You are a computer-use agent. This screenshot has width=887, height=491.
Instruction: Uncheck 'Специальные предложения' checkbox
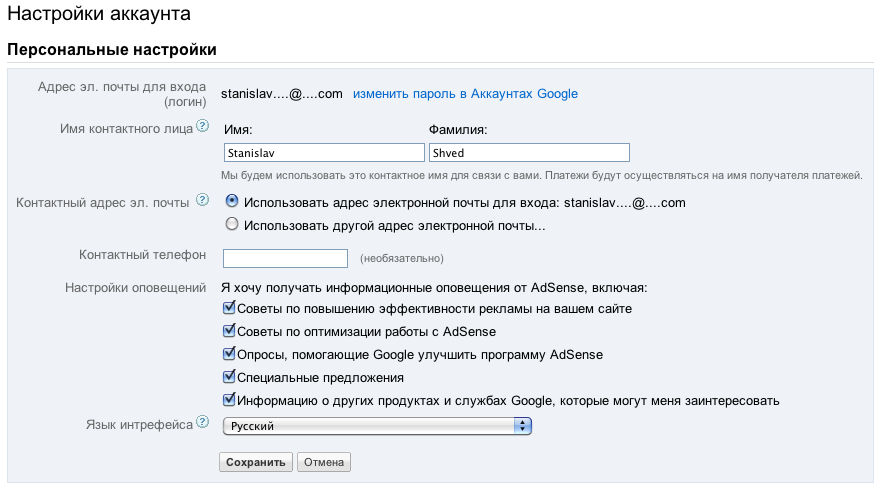(x=228, y=378)
